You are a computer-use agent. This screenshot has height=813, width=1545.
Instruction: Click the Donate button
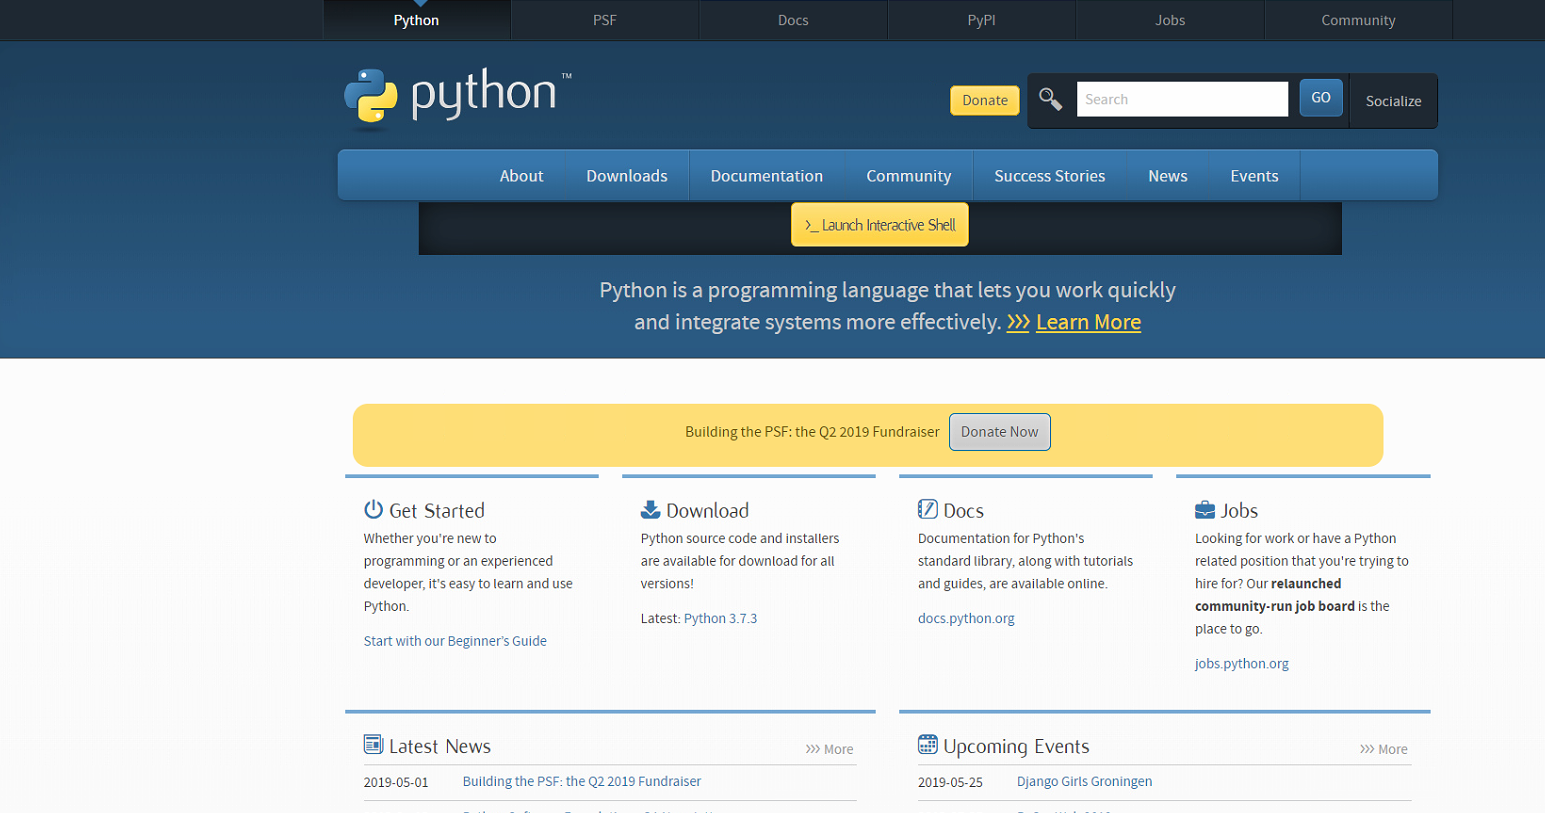pyautogui.click(x=983, y=100)
